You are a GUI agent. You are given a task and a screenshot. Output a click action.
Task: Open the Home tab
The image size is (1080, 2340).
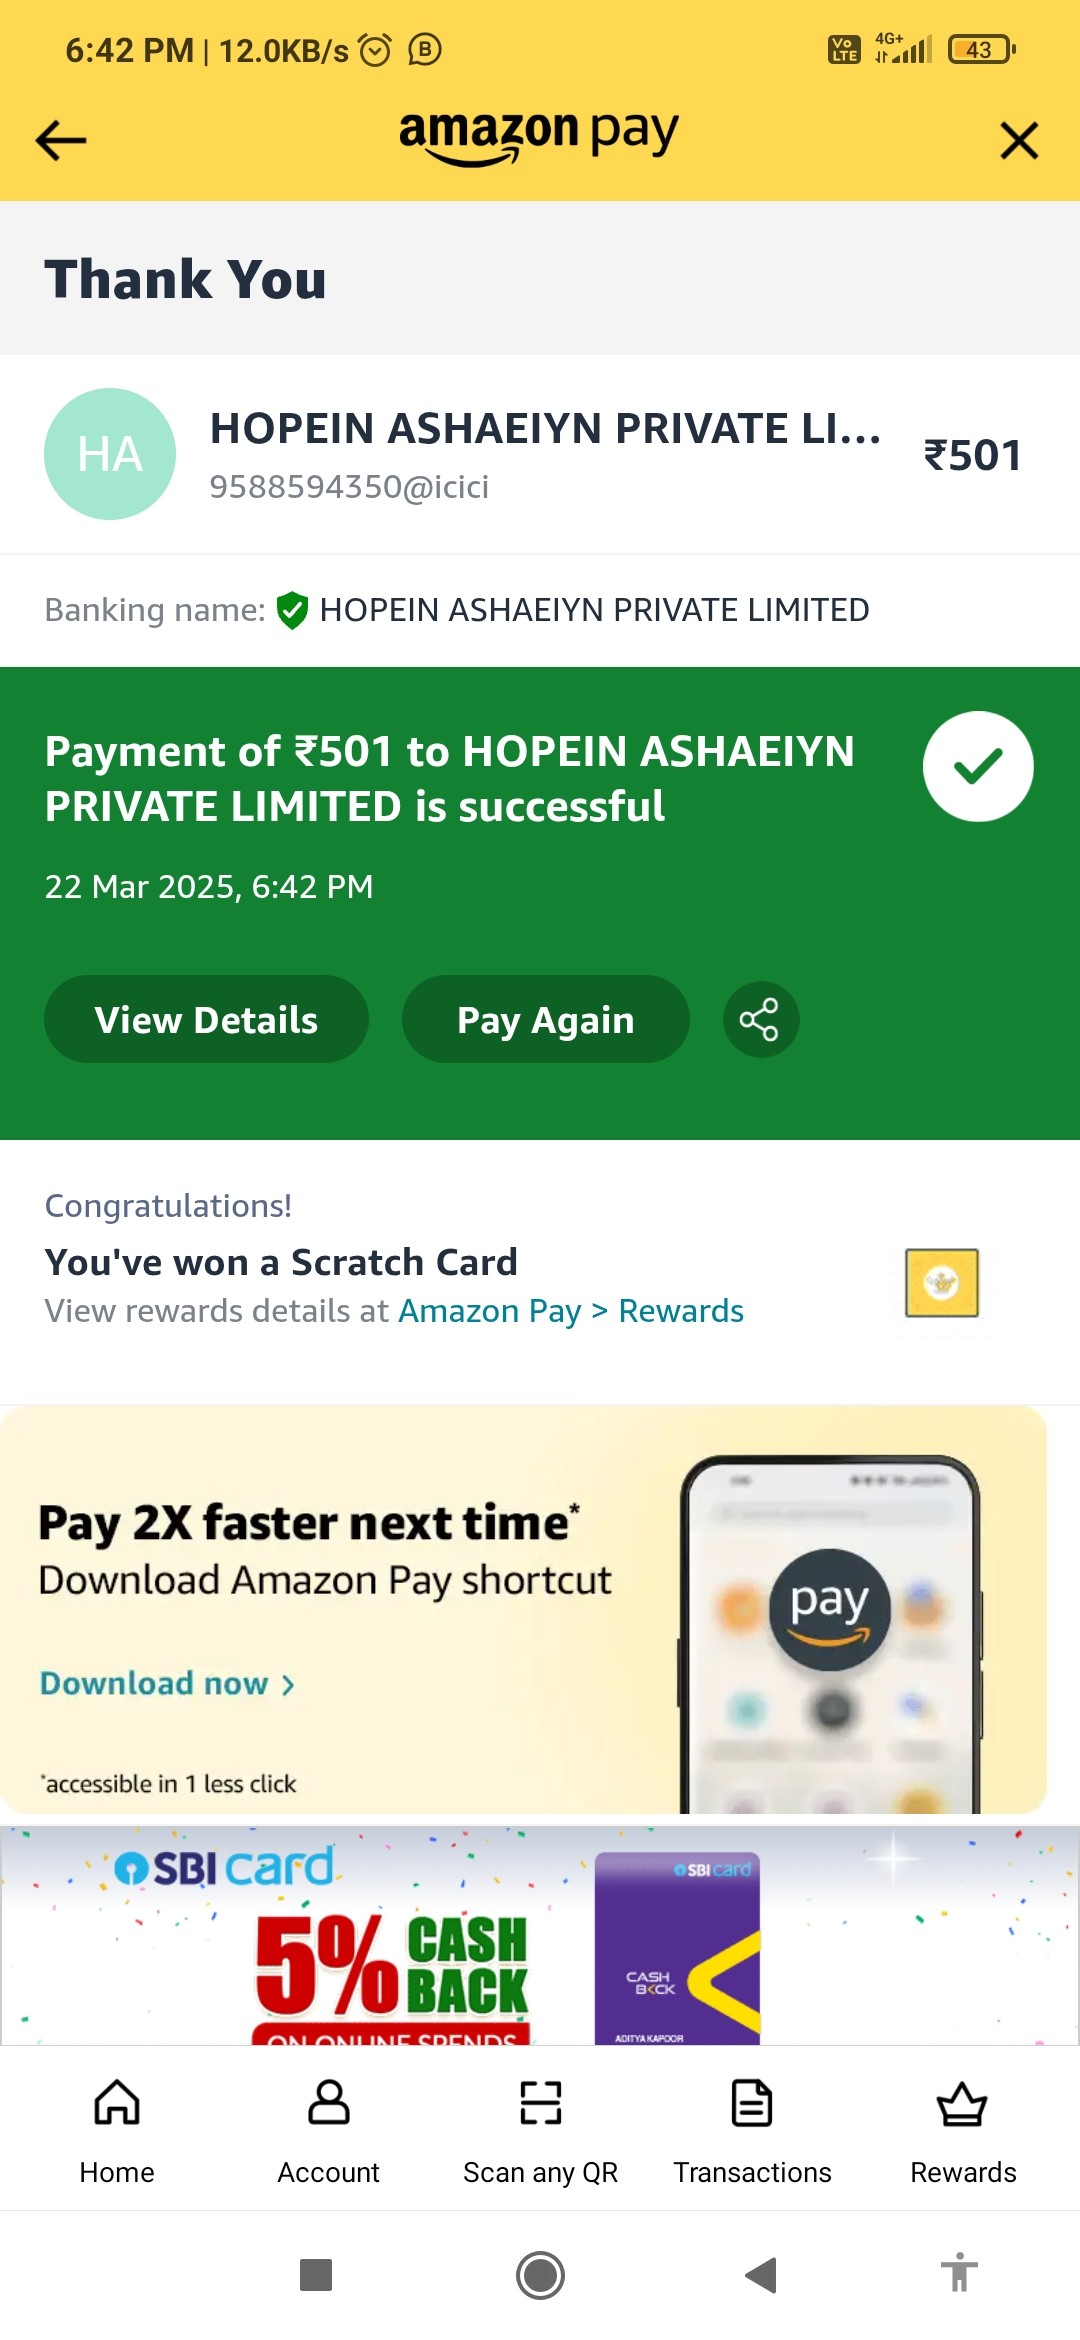[x=117, y=2130]
